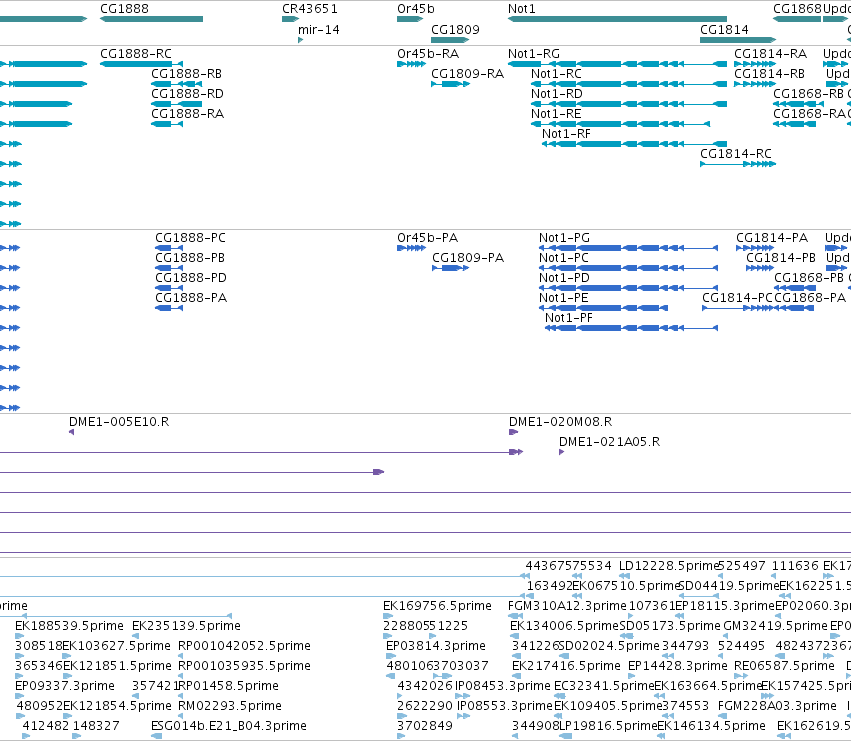Click the CG1868-PB protein label

[x=809, y=278]
